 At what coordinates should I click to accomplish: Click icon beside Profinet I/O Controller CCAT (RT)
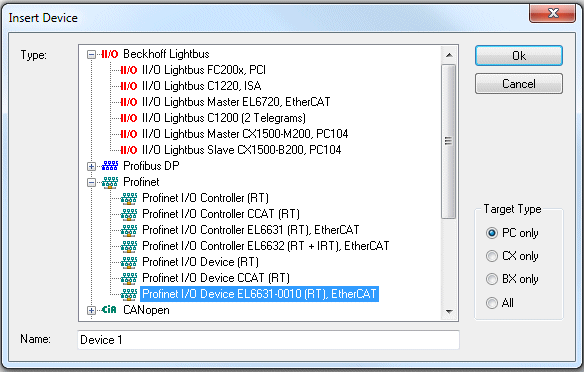coord(129,214)
